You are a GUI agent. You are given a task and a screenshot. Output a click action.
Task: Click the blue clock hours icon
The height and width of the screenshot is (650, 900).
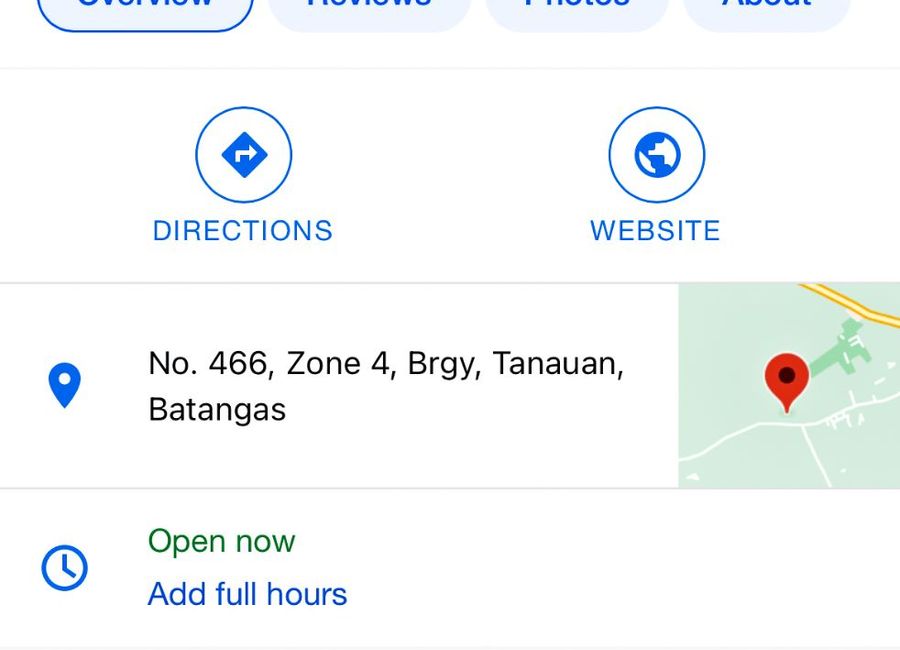(x=64, y=567)
